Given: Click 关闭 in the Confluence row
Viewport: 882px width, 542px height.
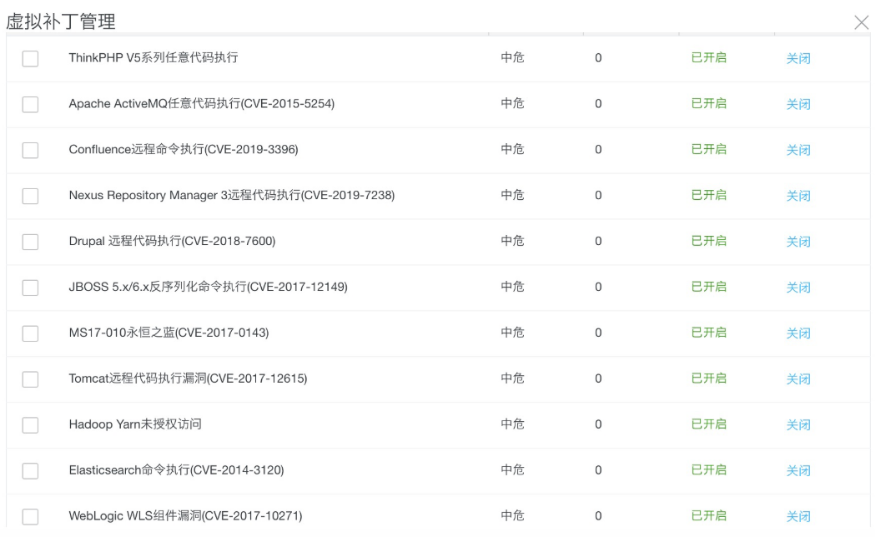Looking at the screenshot, I should (798, 150).
